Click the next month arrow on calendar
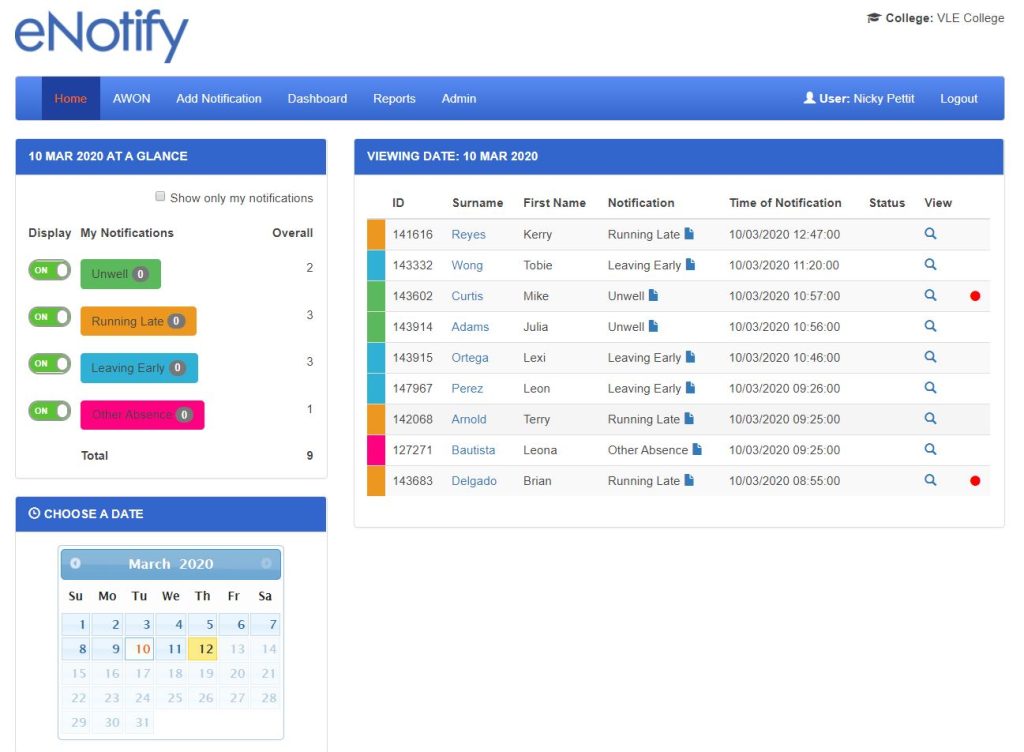Screen dimensions: 1024x752 click(x=266, y=564)
